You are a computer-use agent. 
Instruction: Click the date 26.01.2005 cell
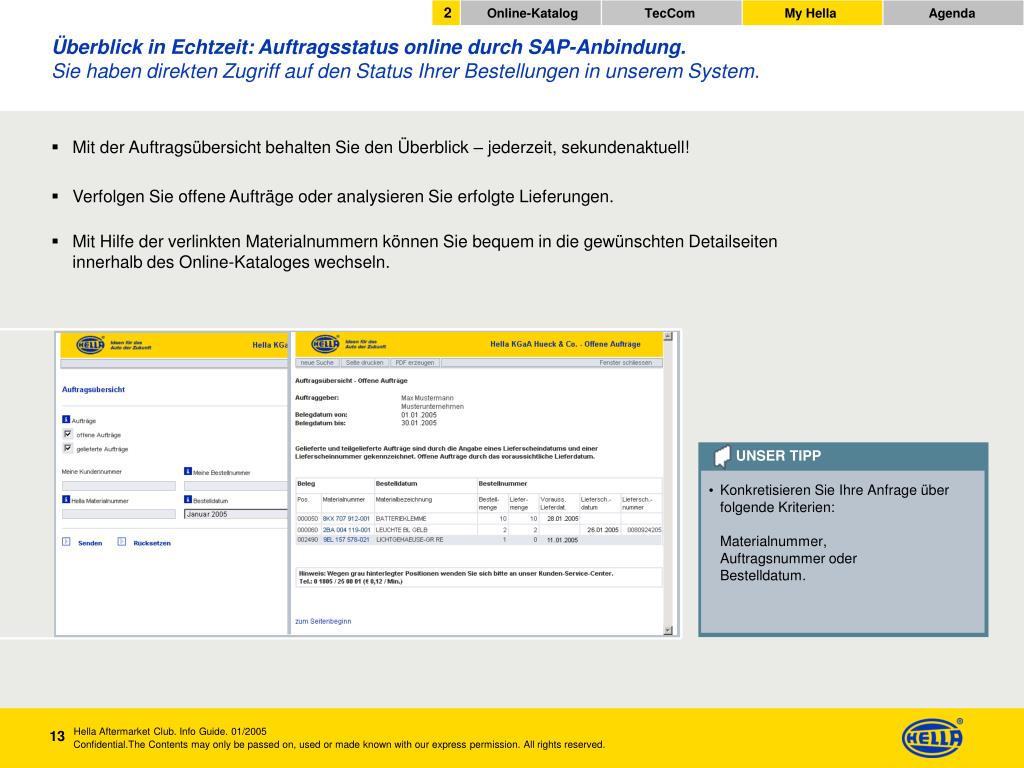(603, 530)
